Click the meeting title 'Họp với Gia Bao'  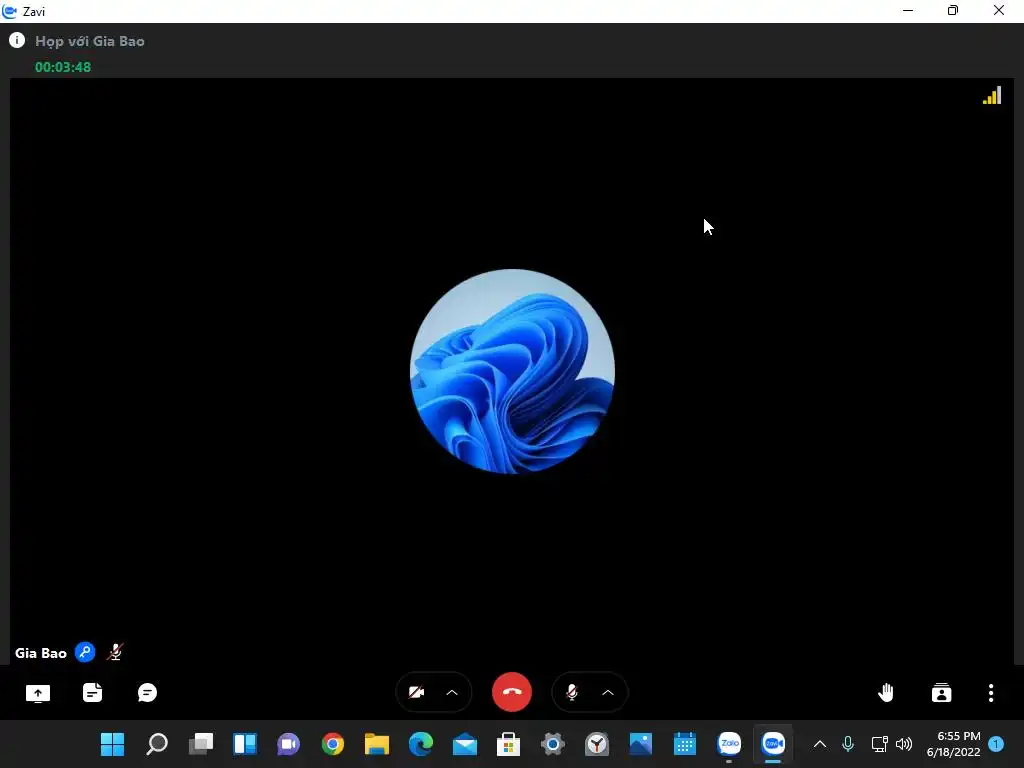pyautogui.click(x=89, y=41)
